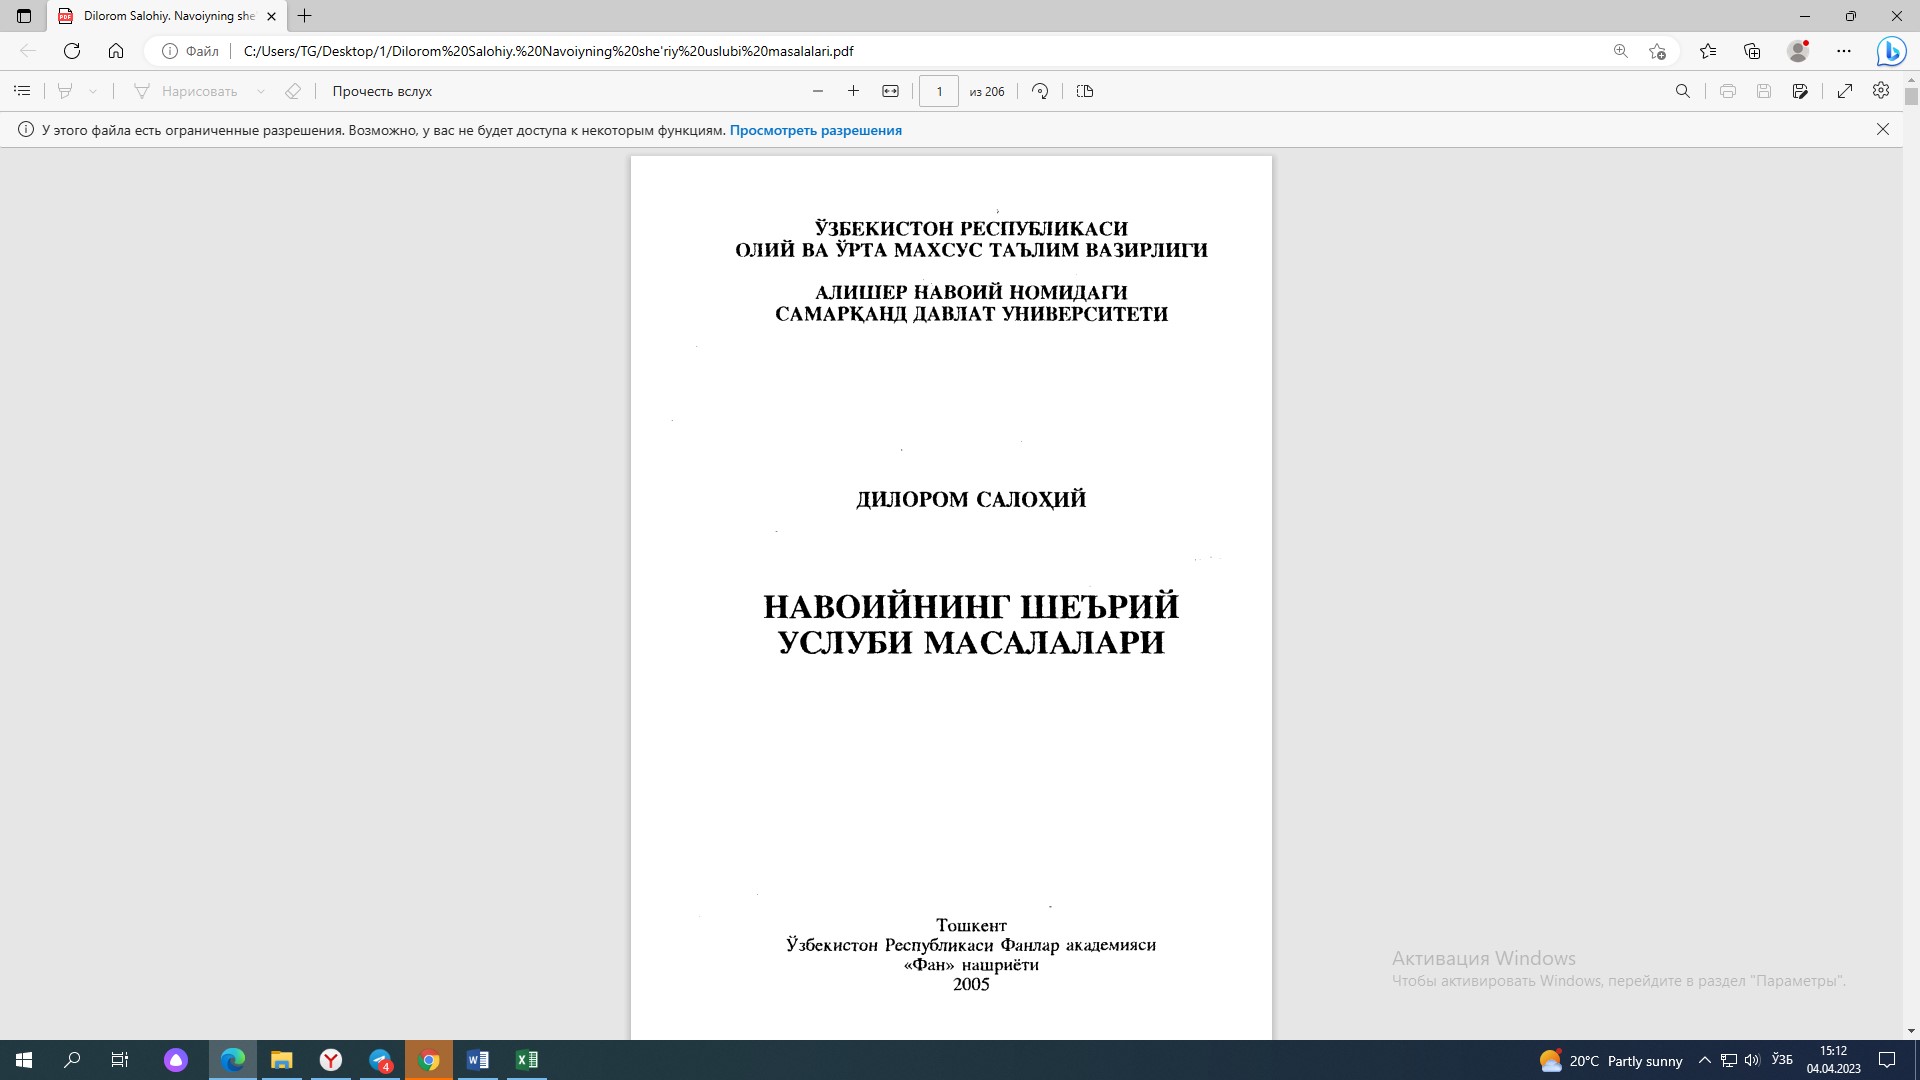
Task: Click the page number input field
Action: click(939, 91)
